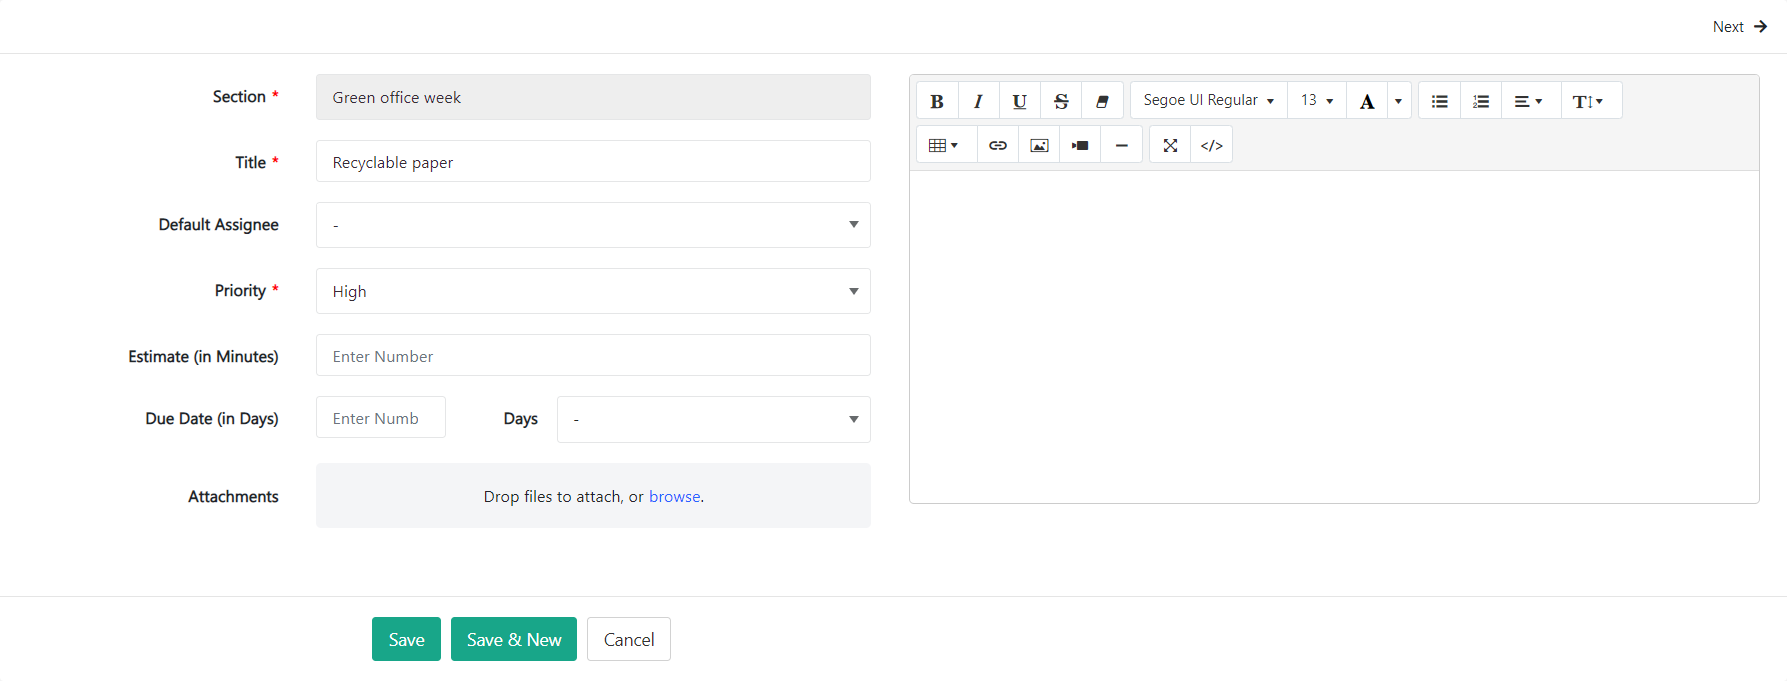The image size is (1787, 681).
Task: Insert a video into the editor
Action: [1080, 146]
